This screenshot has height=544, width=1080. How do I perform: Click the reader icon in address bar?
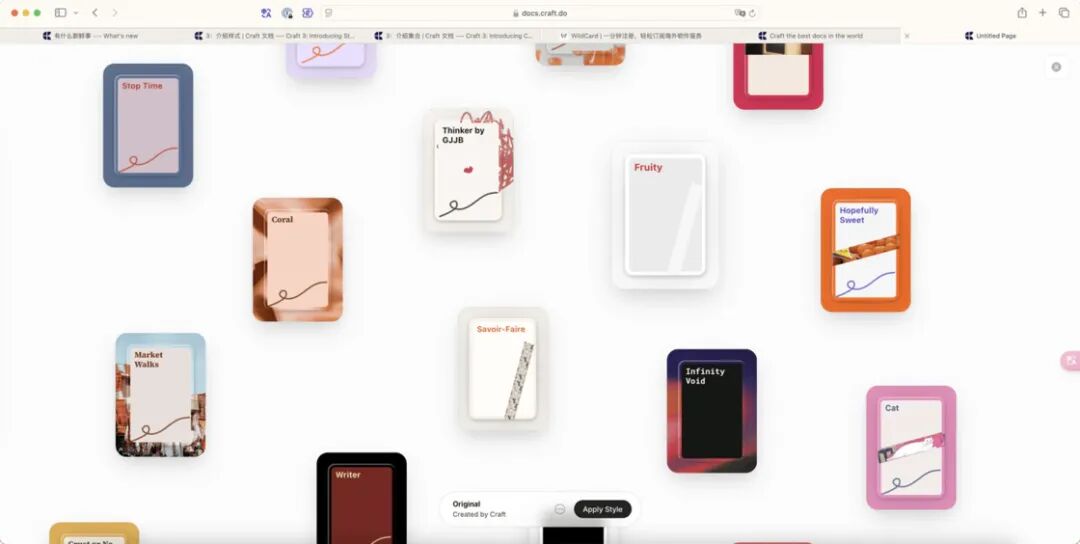329,13
